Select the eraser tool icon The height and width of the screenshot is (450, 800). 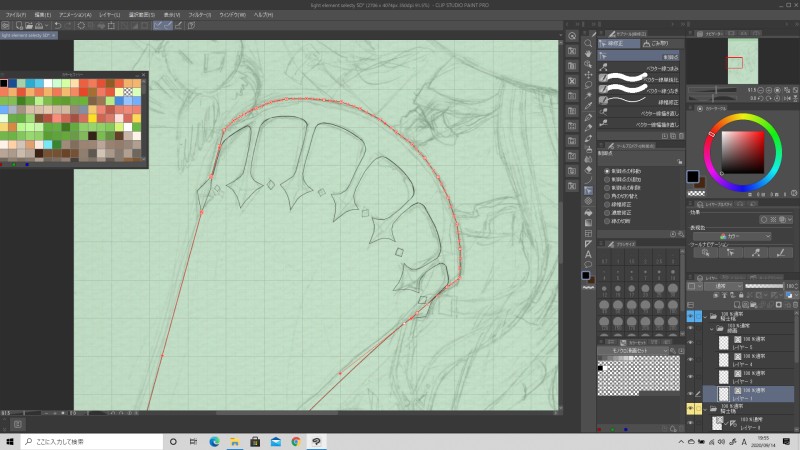588,168
